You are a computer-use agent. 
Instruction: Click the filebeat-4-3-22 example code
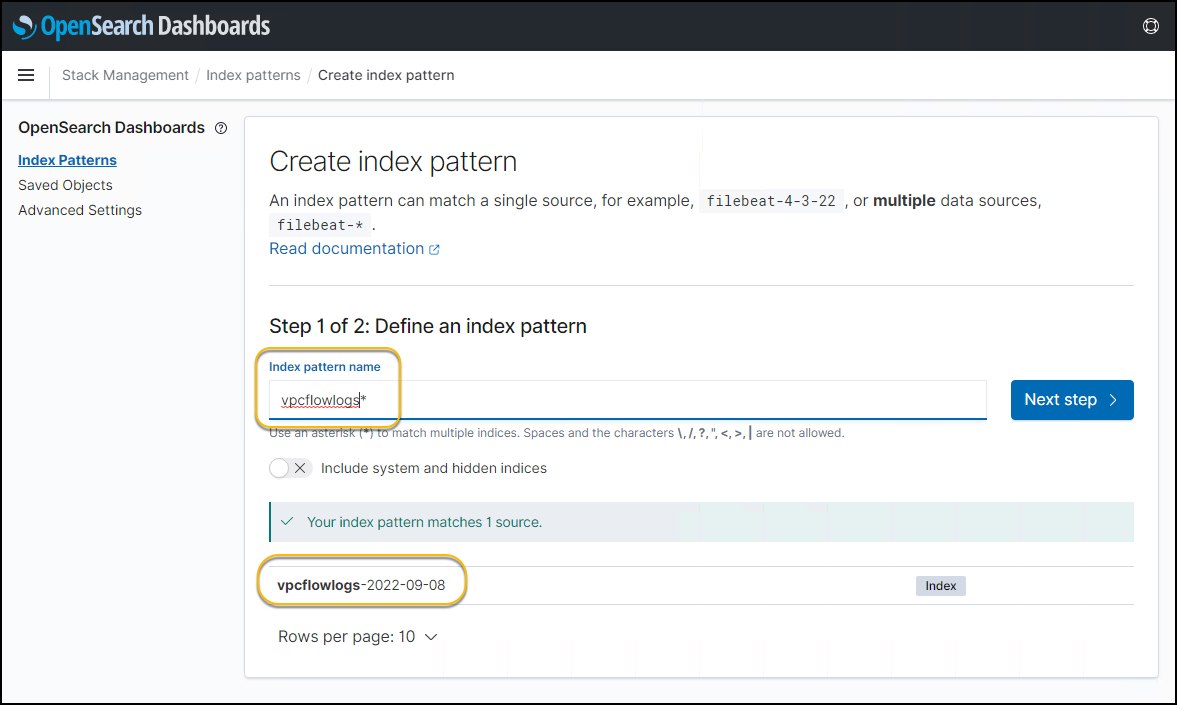pos(771,201)
